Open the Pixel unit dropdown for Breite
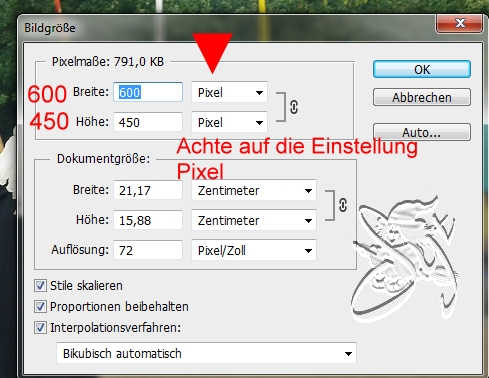 (229, 92)
